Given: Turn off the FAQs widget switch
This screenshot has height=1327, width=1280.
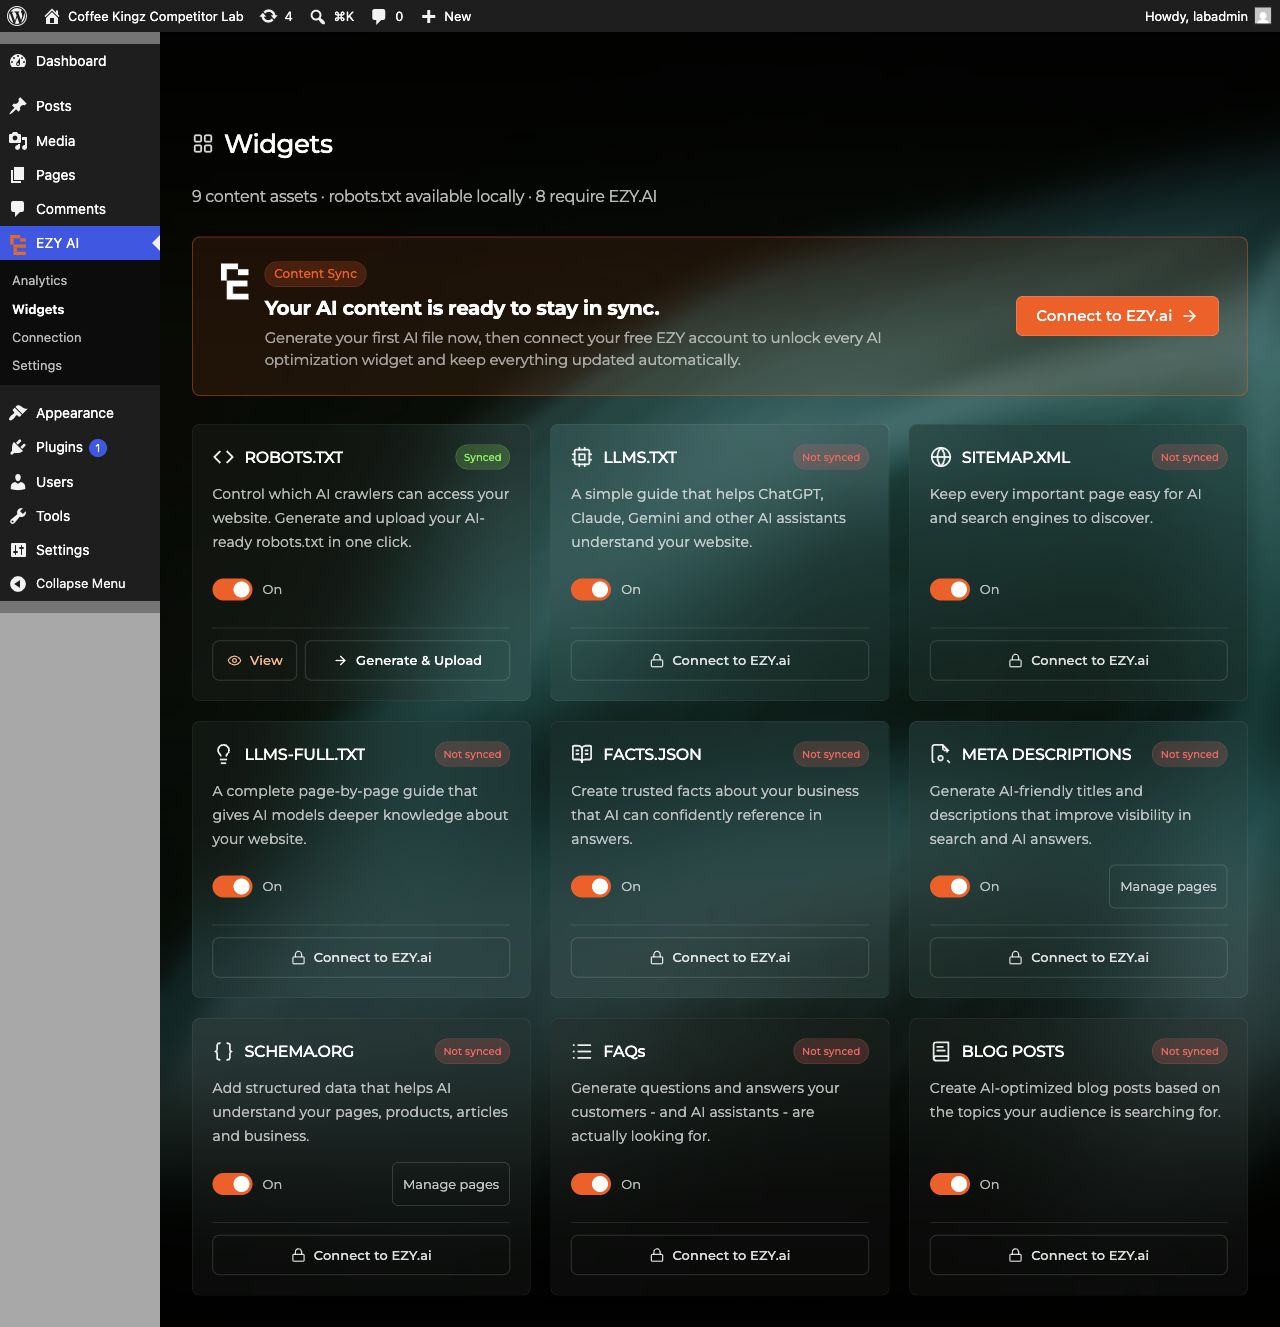Looking at the screenshot, I should pyautogui.click(x=591, y=1184).
